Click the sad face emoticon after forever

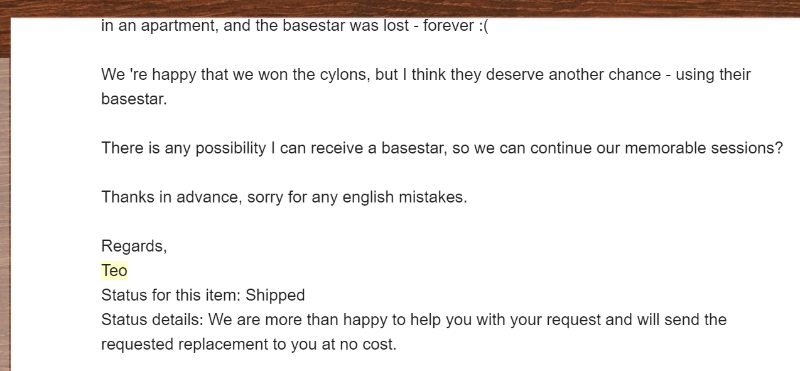484,26
